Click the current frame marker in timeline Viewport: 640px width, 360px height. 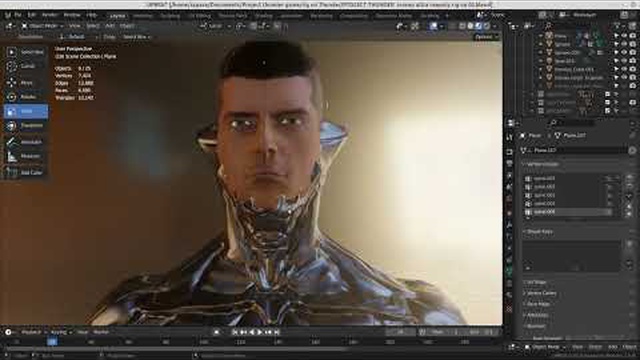pos(52,342)
